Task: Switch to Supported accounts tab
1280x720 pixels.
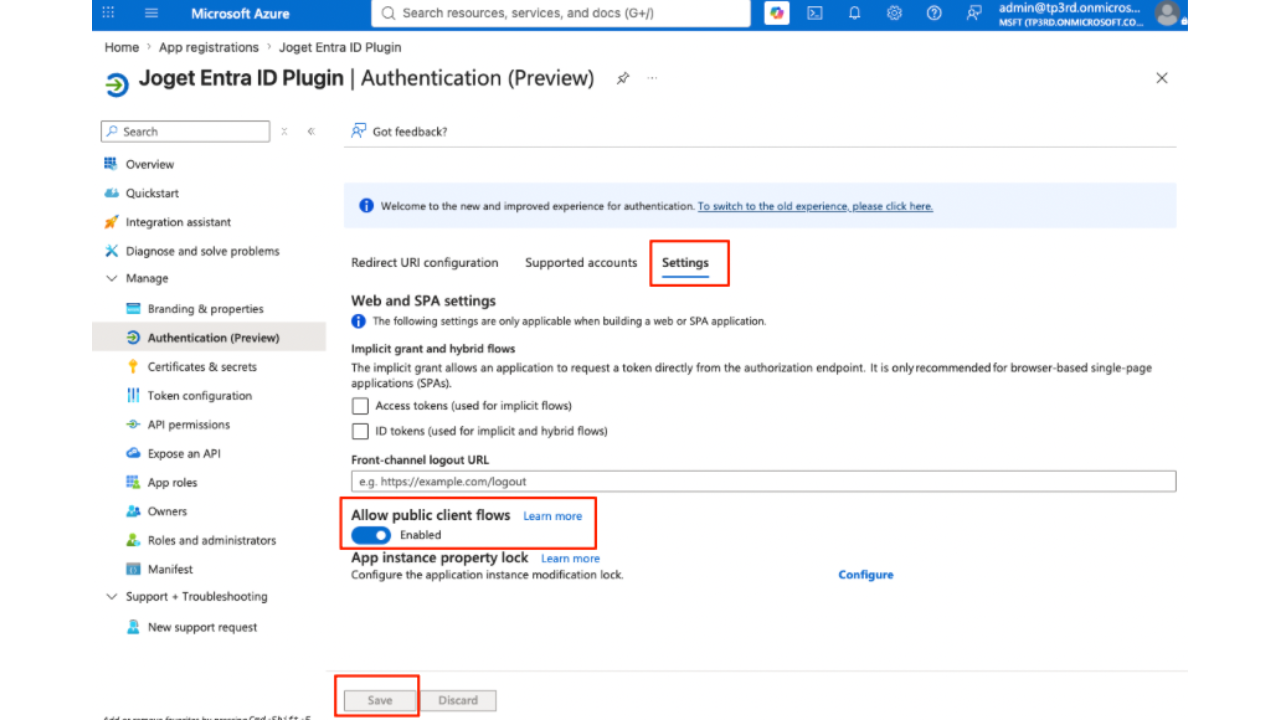Action: point(581,263)
